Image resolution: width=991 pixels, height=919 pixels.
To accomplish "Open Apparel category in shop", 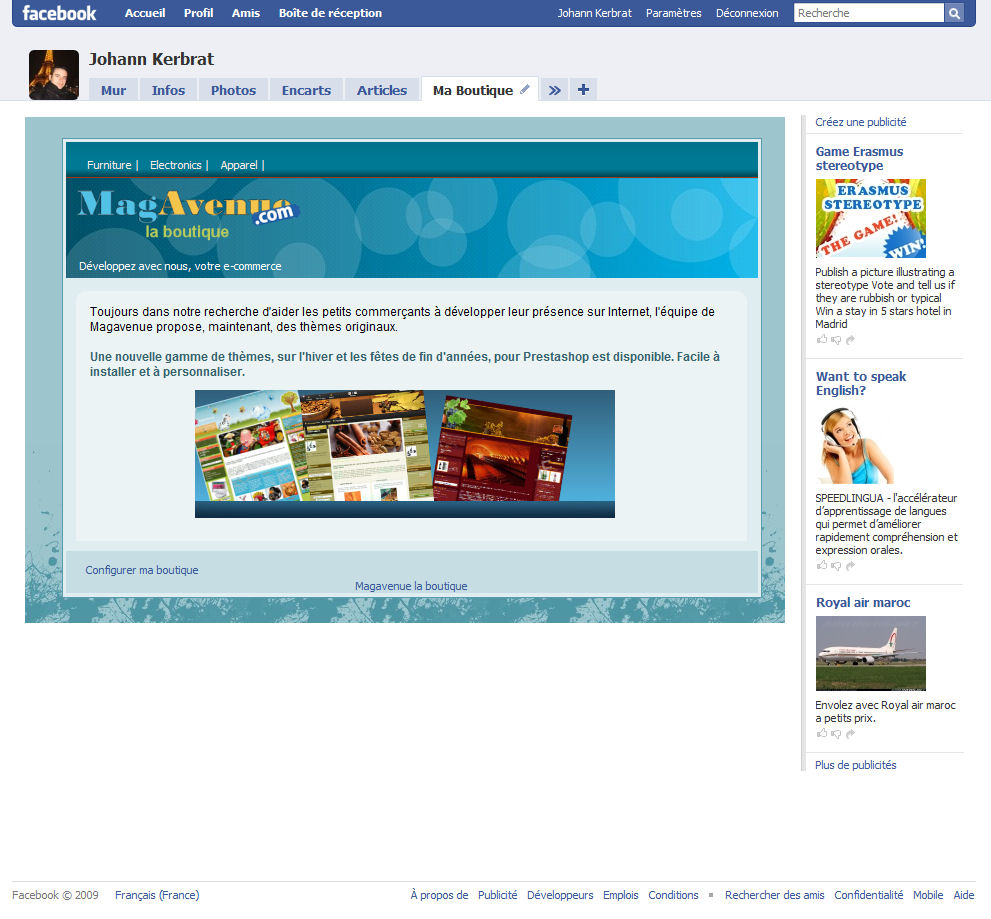I will [x=239, y=165].
